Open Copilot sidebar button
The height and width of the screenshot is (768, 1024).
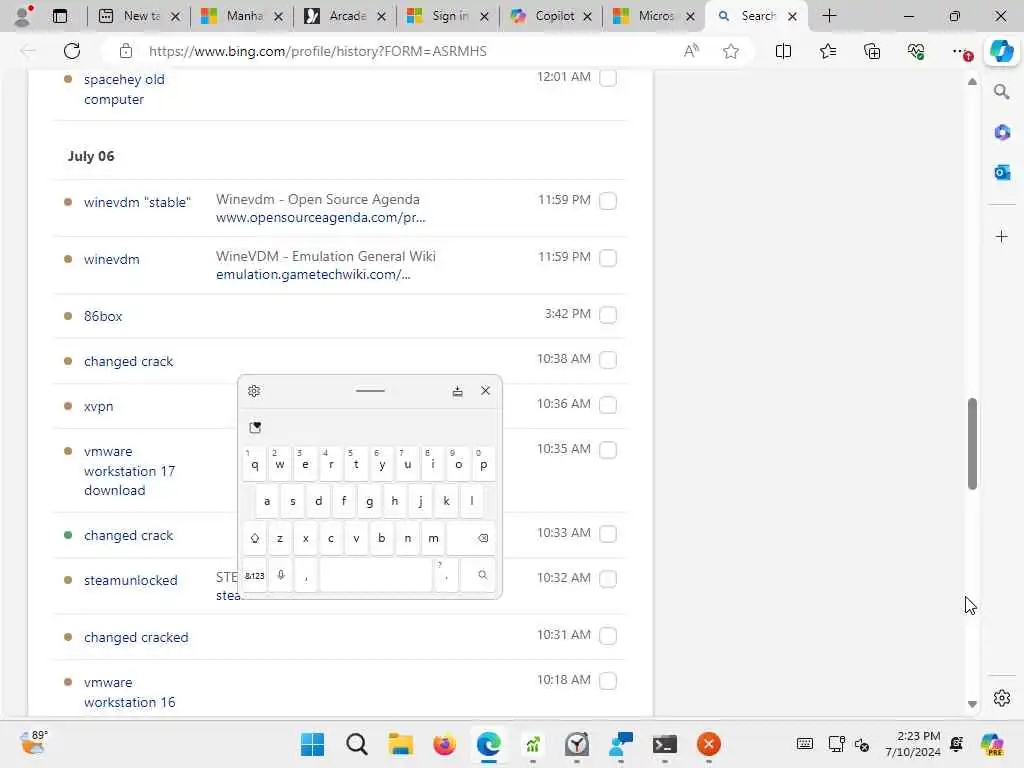(1001, 51)
